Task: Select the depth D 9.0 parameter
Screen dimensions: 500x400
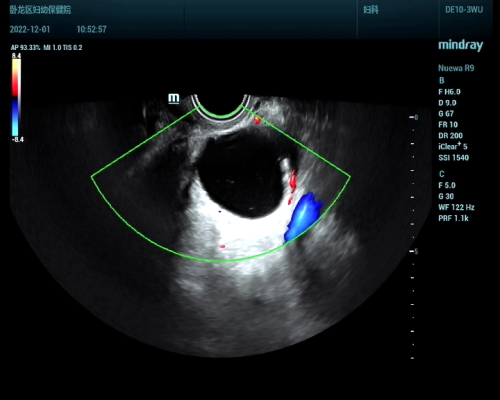Action: (x=447, y=103)
